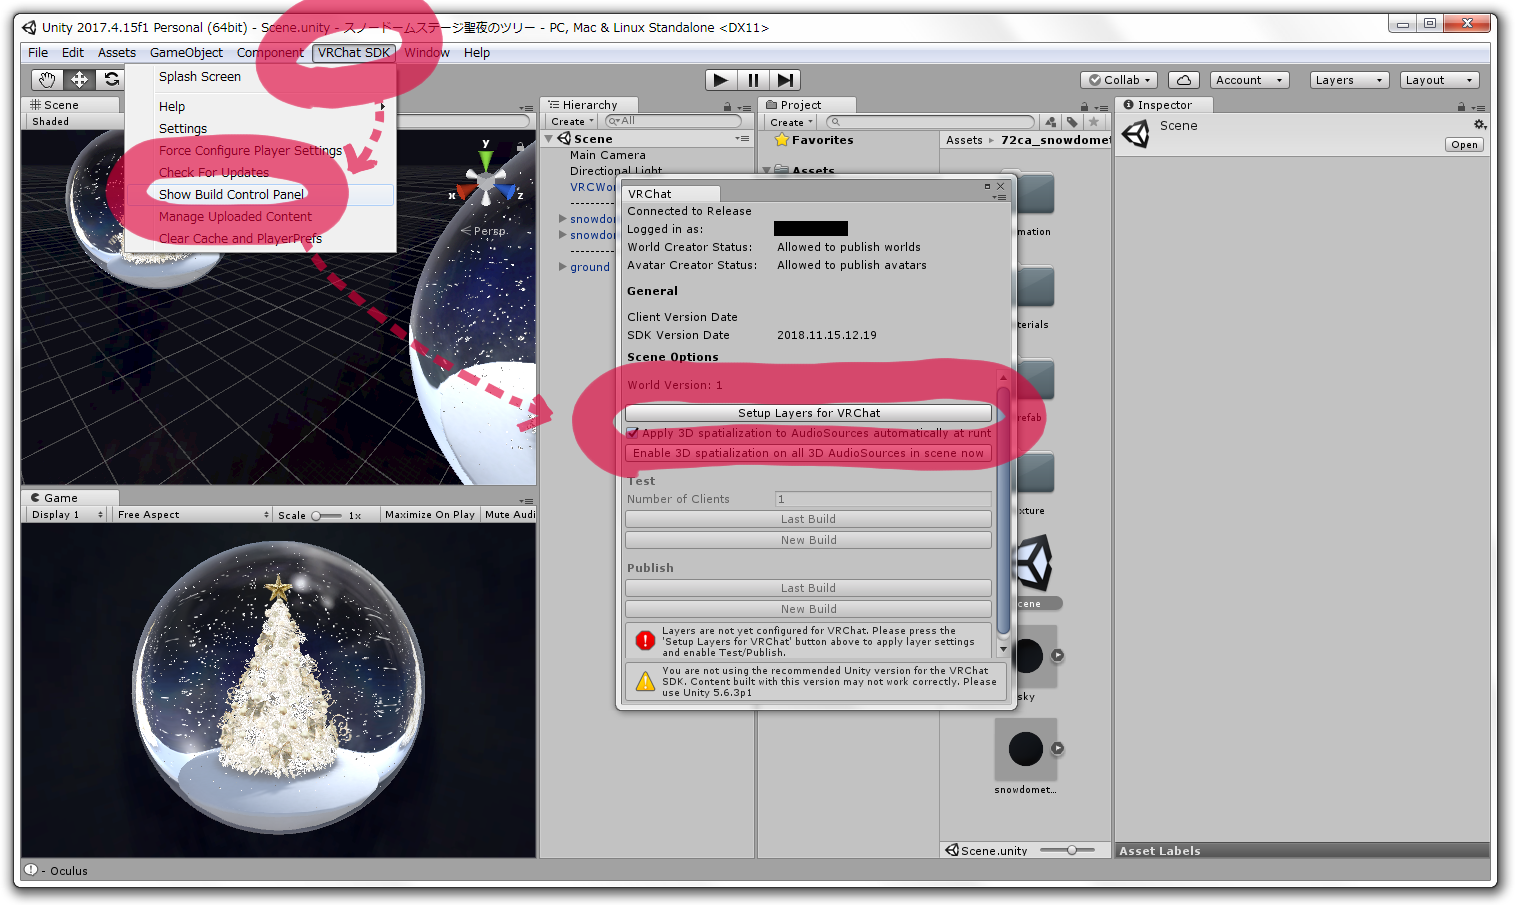Click the Play button
Viewport: 1516px width, 905px height.
(x=721, y=80)
